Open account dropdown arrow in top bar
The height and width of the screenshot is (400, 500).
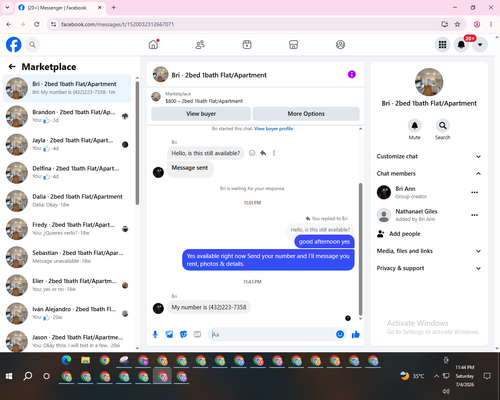[x=480, y=45]
